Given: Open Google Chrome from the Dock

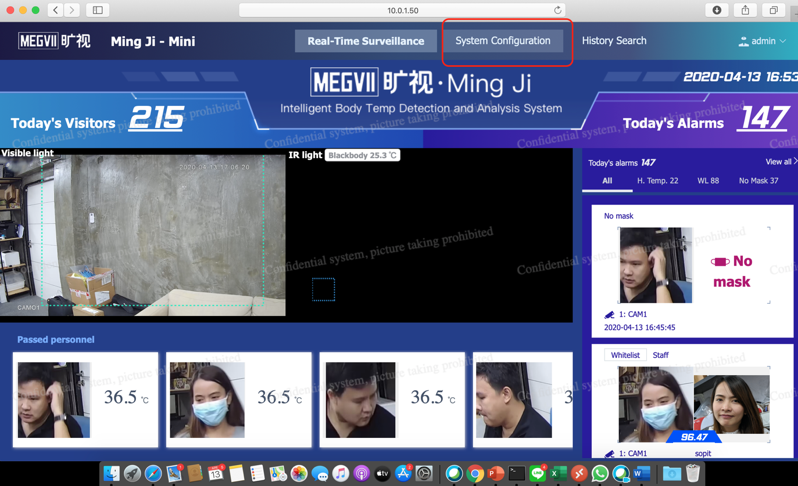Looking at the screenshot, I should 475,474.
